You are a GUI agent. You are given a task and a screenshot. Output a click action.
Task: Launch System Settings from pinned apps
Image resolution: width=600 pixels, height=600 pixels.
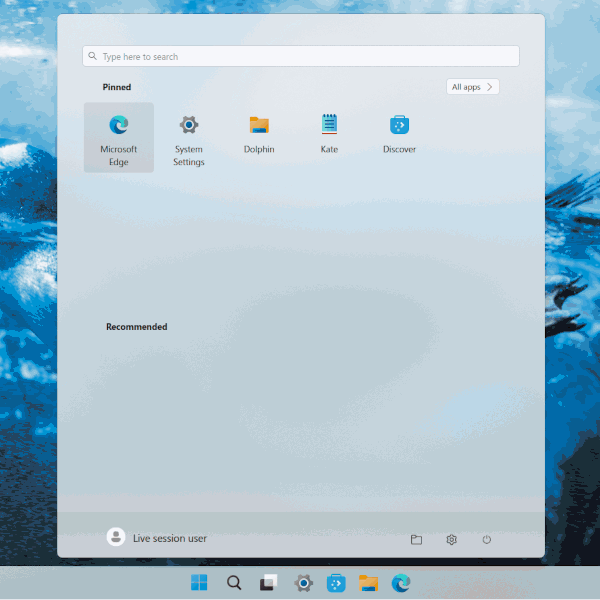pyautogui.click(x=188, y=136)
